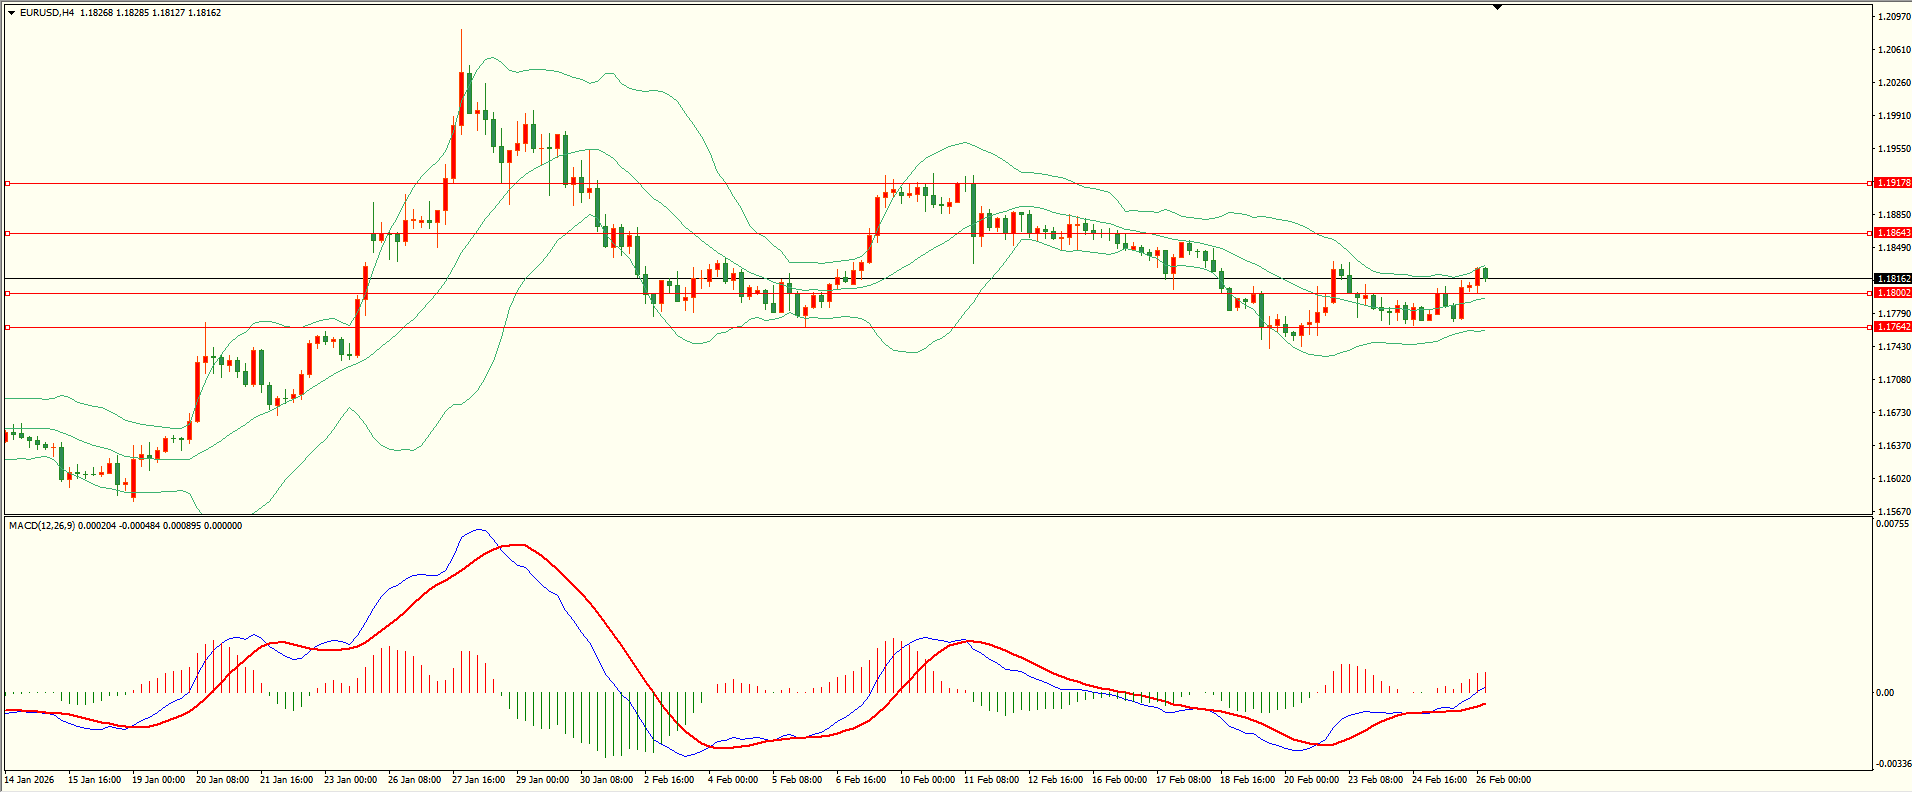Click the red 1.18002 price label

pyautogui.click(x=1892, y=293)
